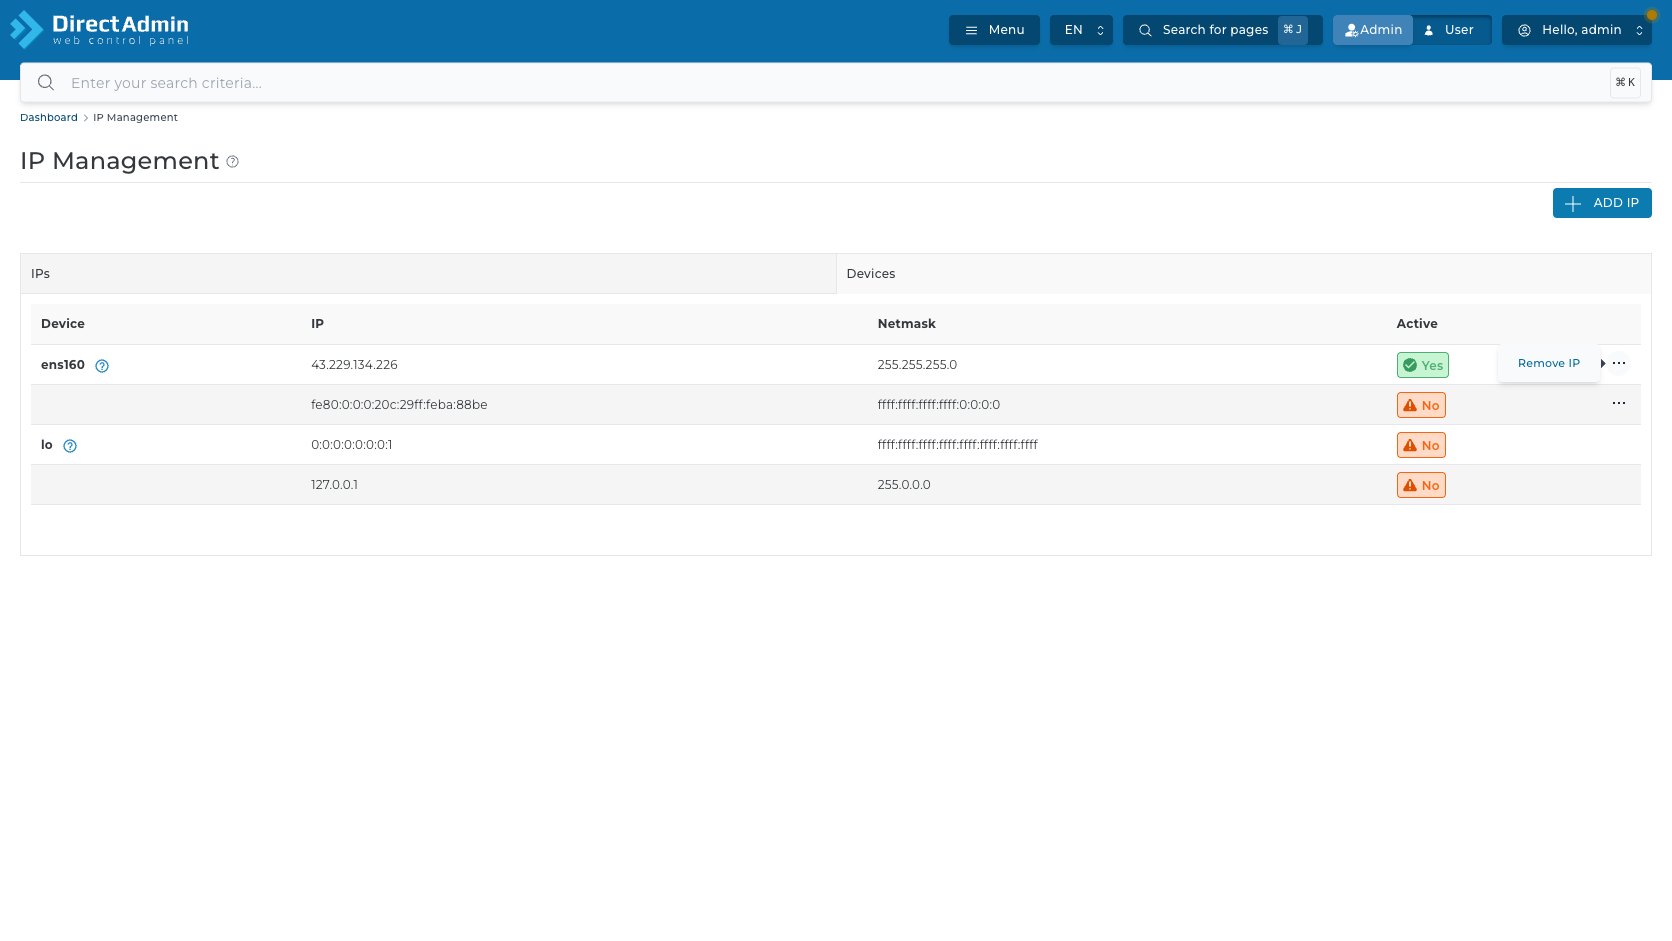Screen dimensions: 1672x941
Task: Switch to User access level
Action: (1451, 30)
